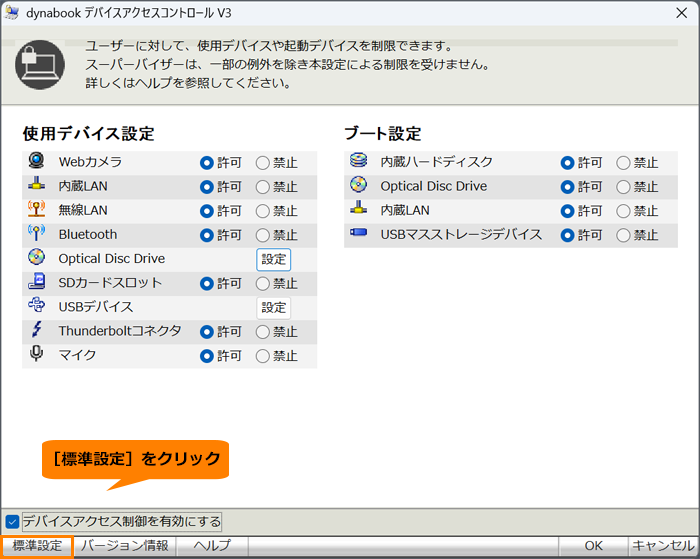Open ヘルプ

click(212, 546)
